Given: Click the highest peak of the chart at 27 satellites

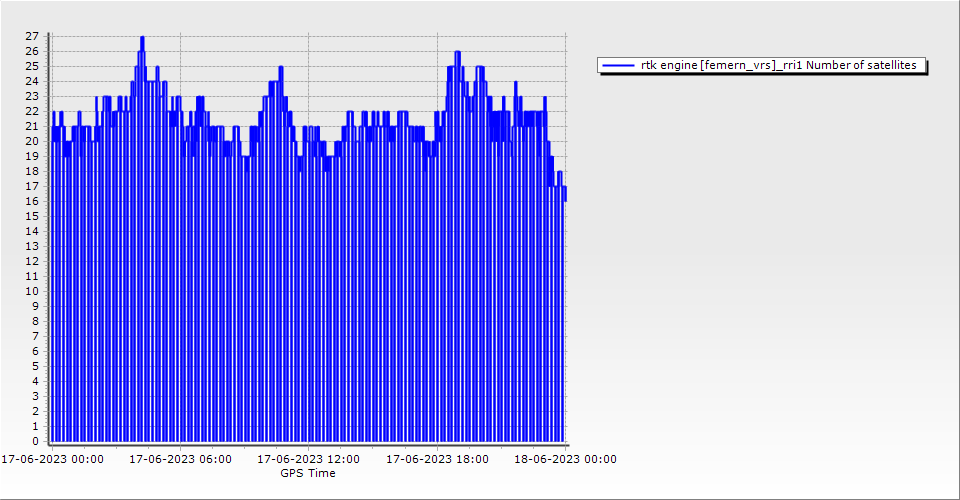Looking at the screenshot, I should point(142,40).
